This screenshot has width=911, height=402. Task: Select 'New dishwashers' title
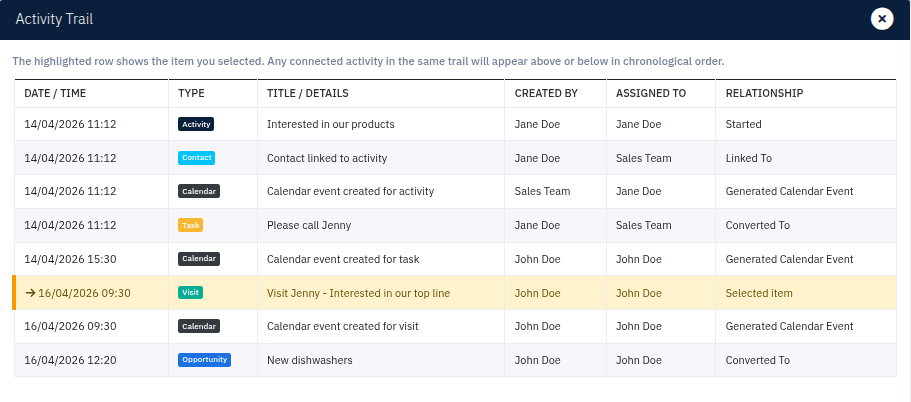click(310, 360)
